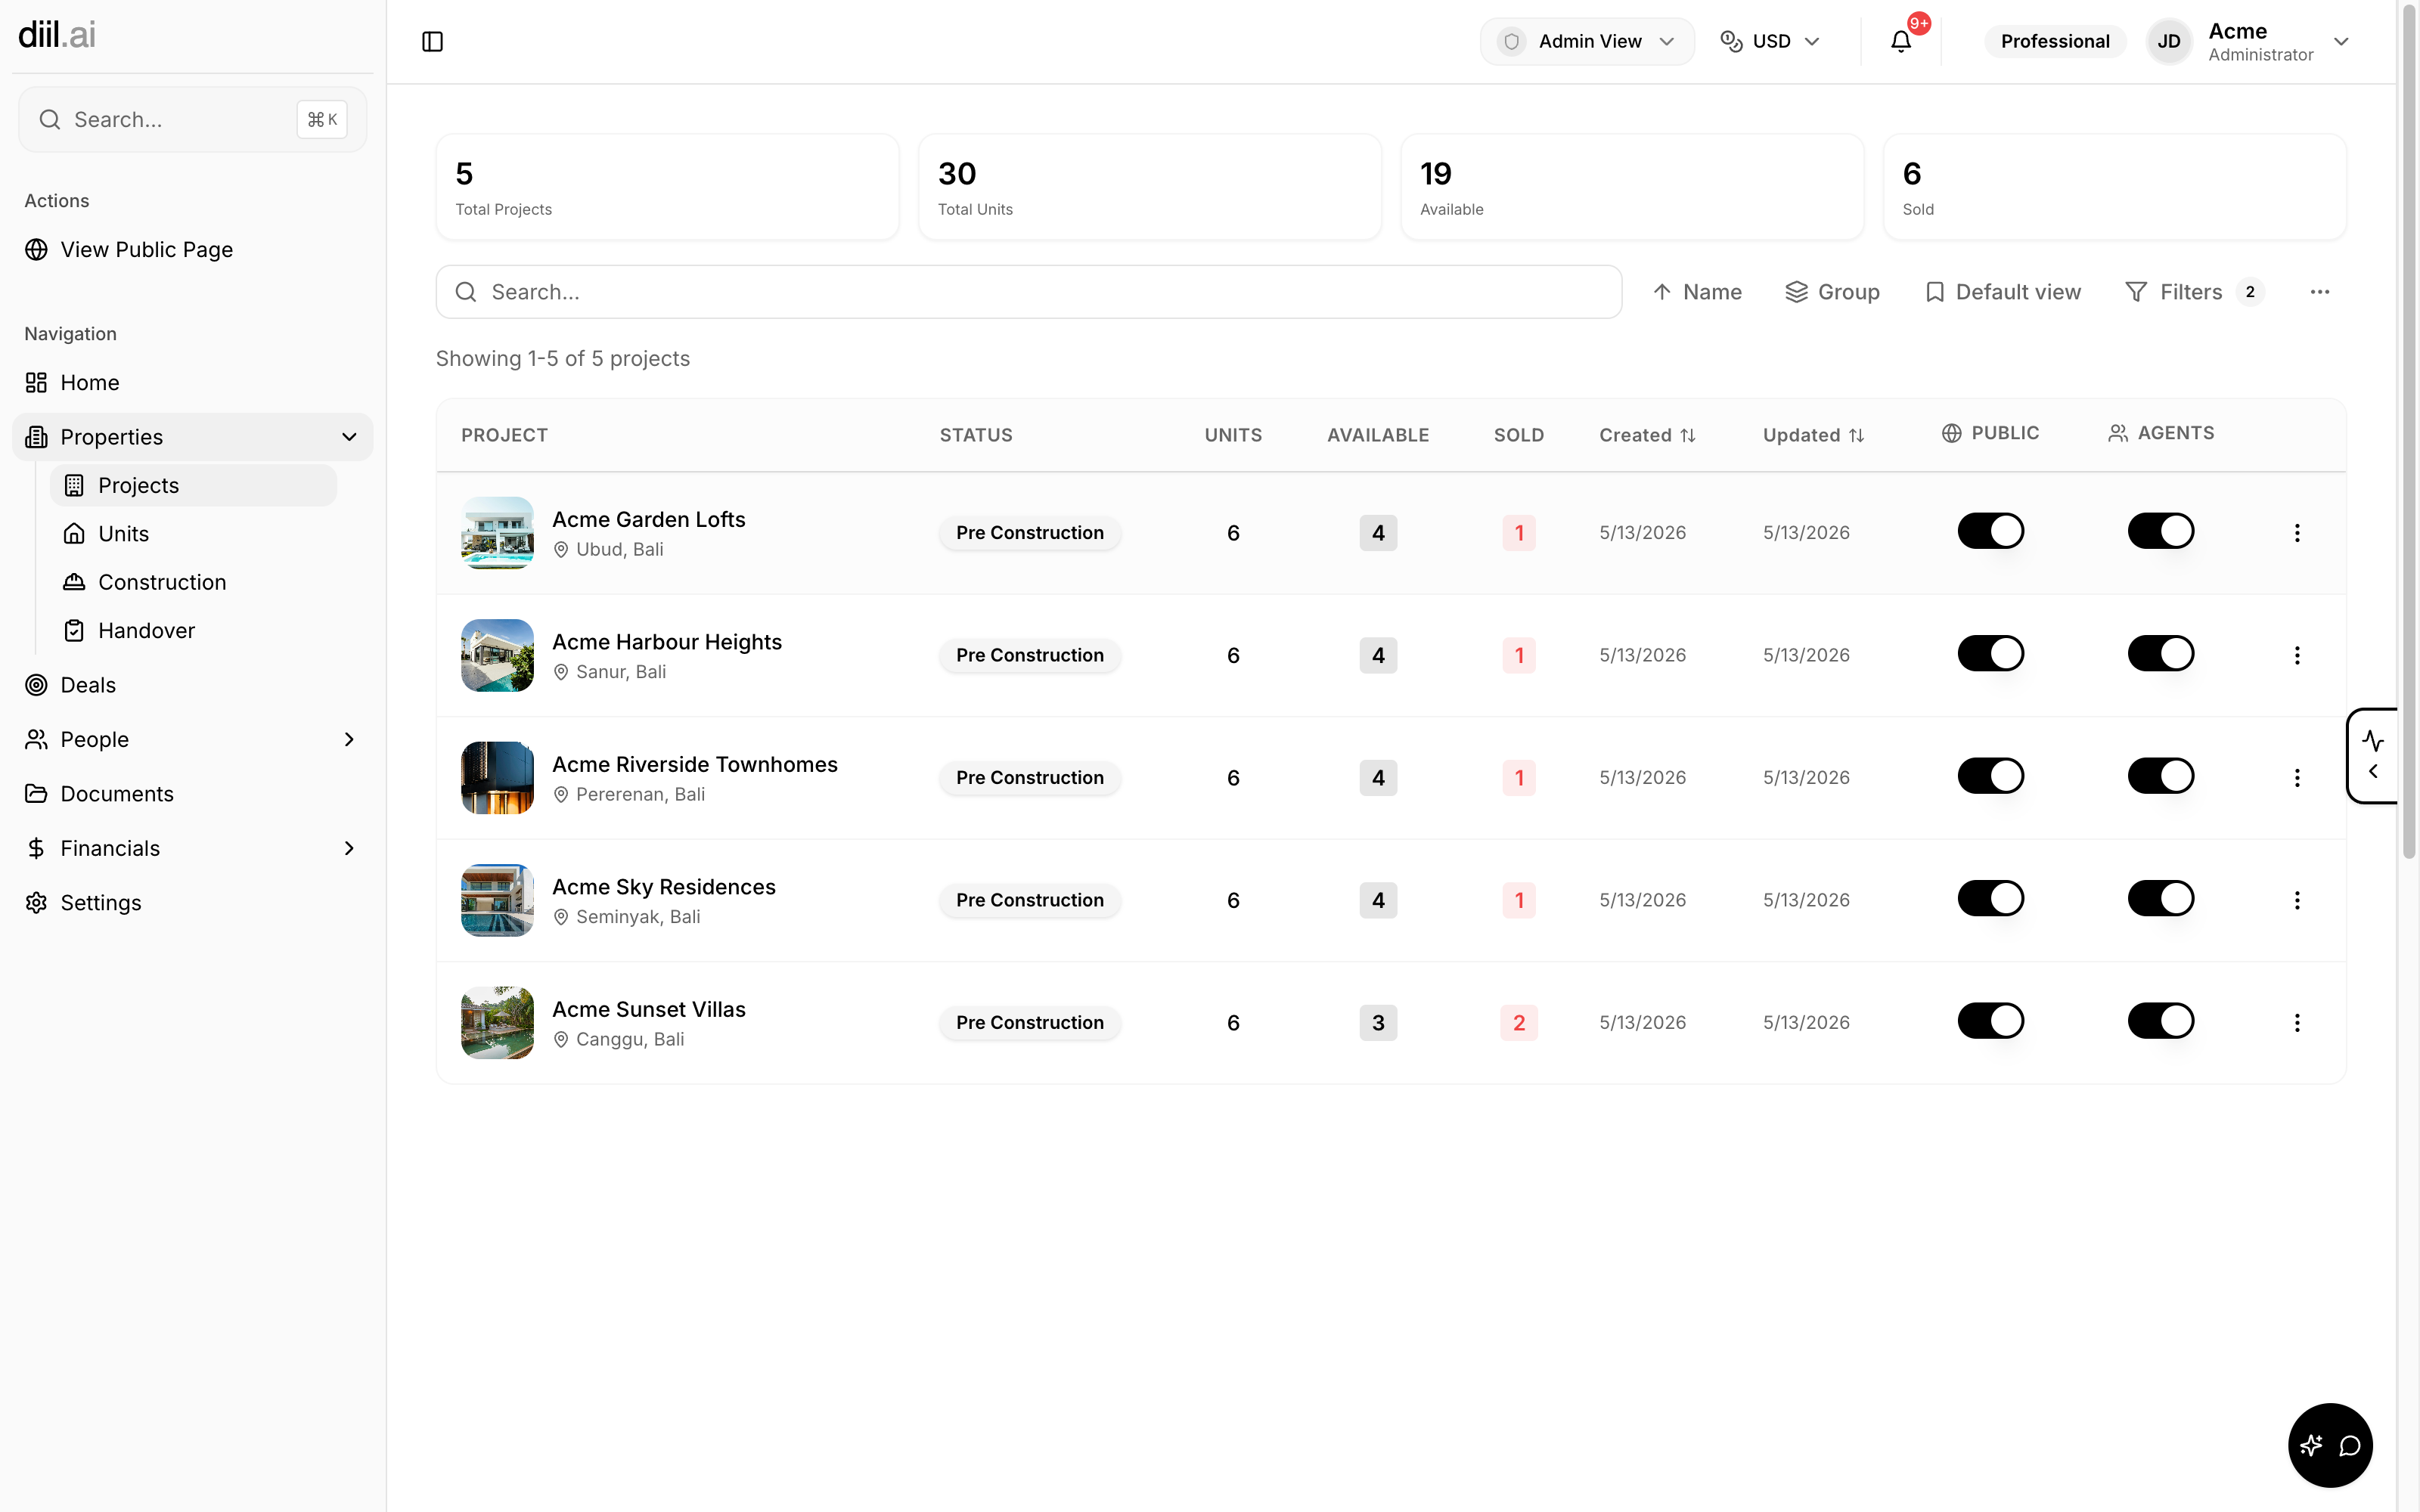Open the Group options
The image size is (2420, 1512).
point(1832,292)
